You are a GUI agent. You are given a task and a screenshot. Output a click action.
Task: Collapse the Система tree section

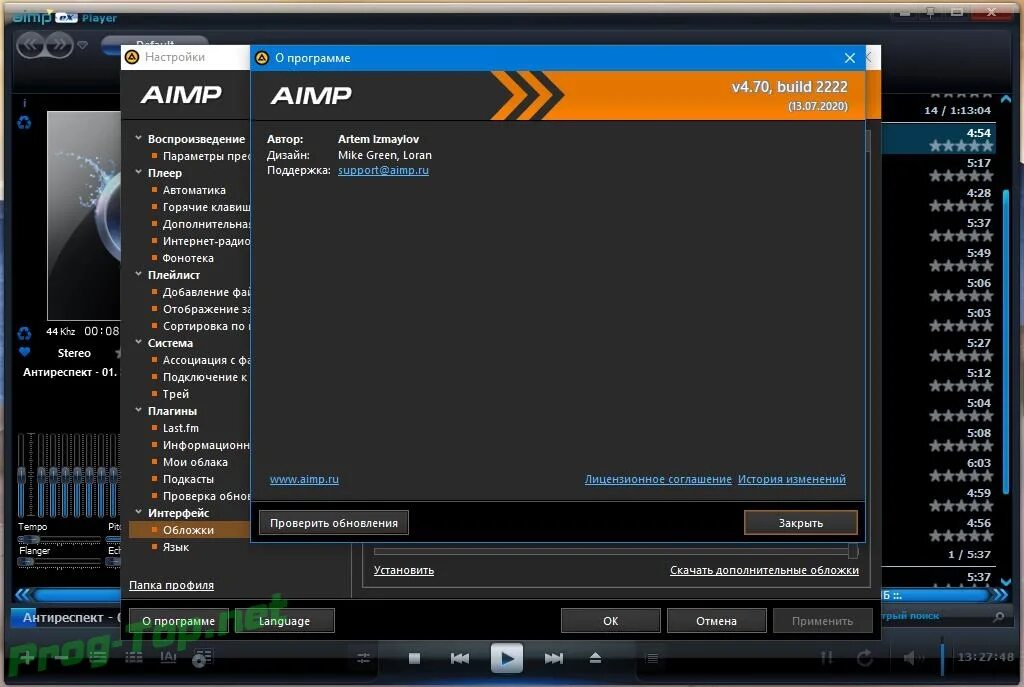click(138, 342)
